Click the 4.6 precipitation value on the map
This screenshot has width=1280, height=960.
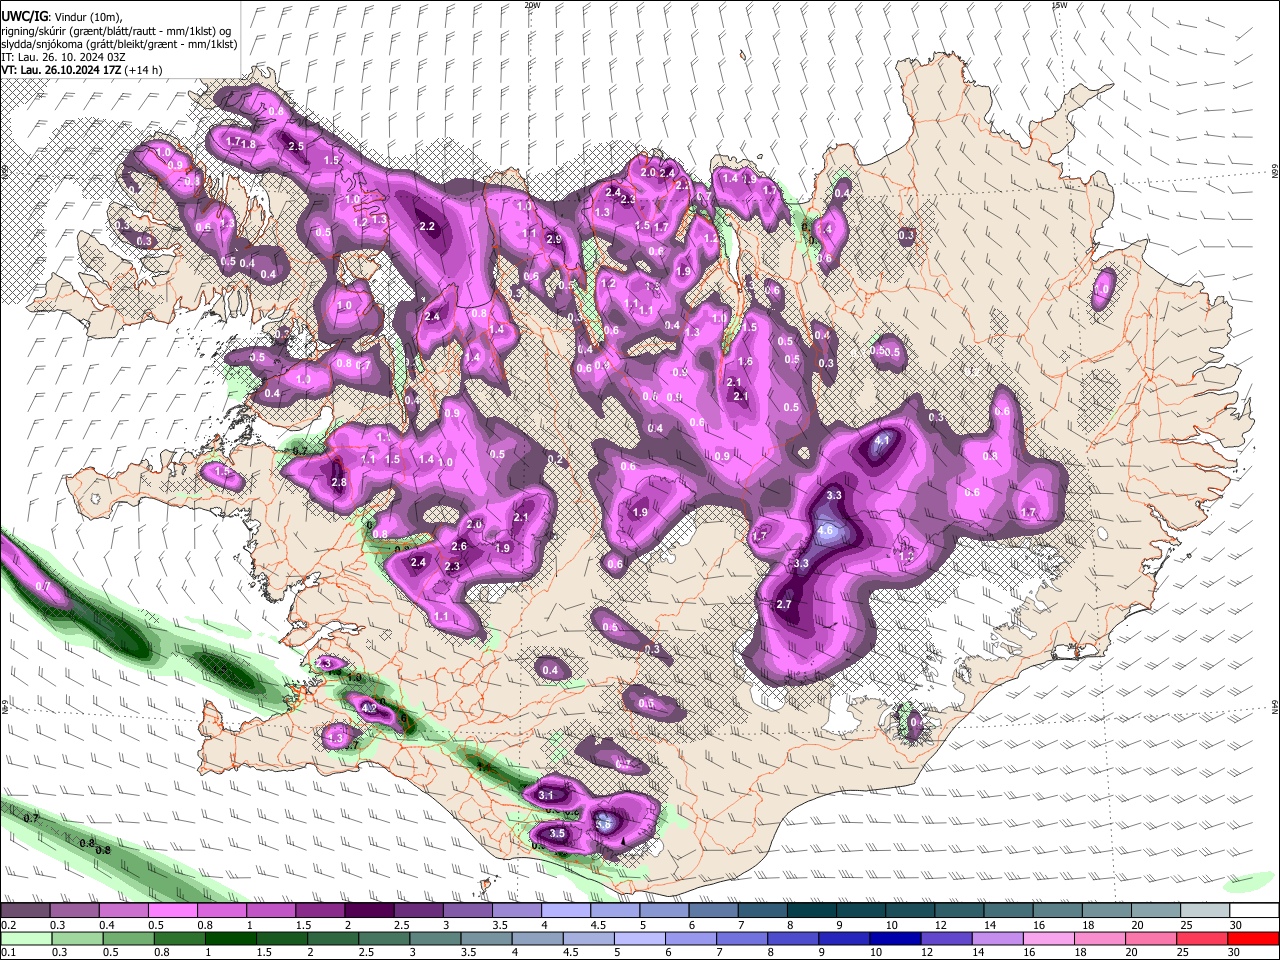point(825,531)
